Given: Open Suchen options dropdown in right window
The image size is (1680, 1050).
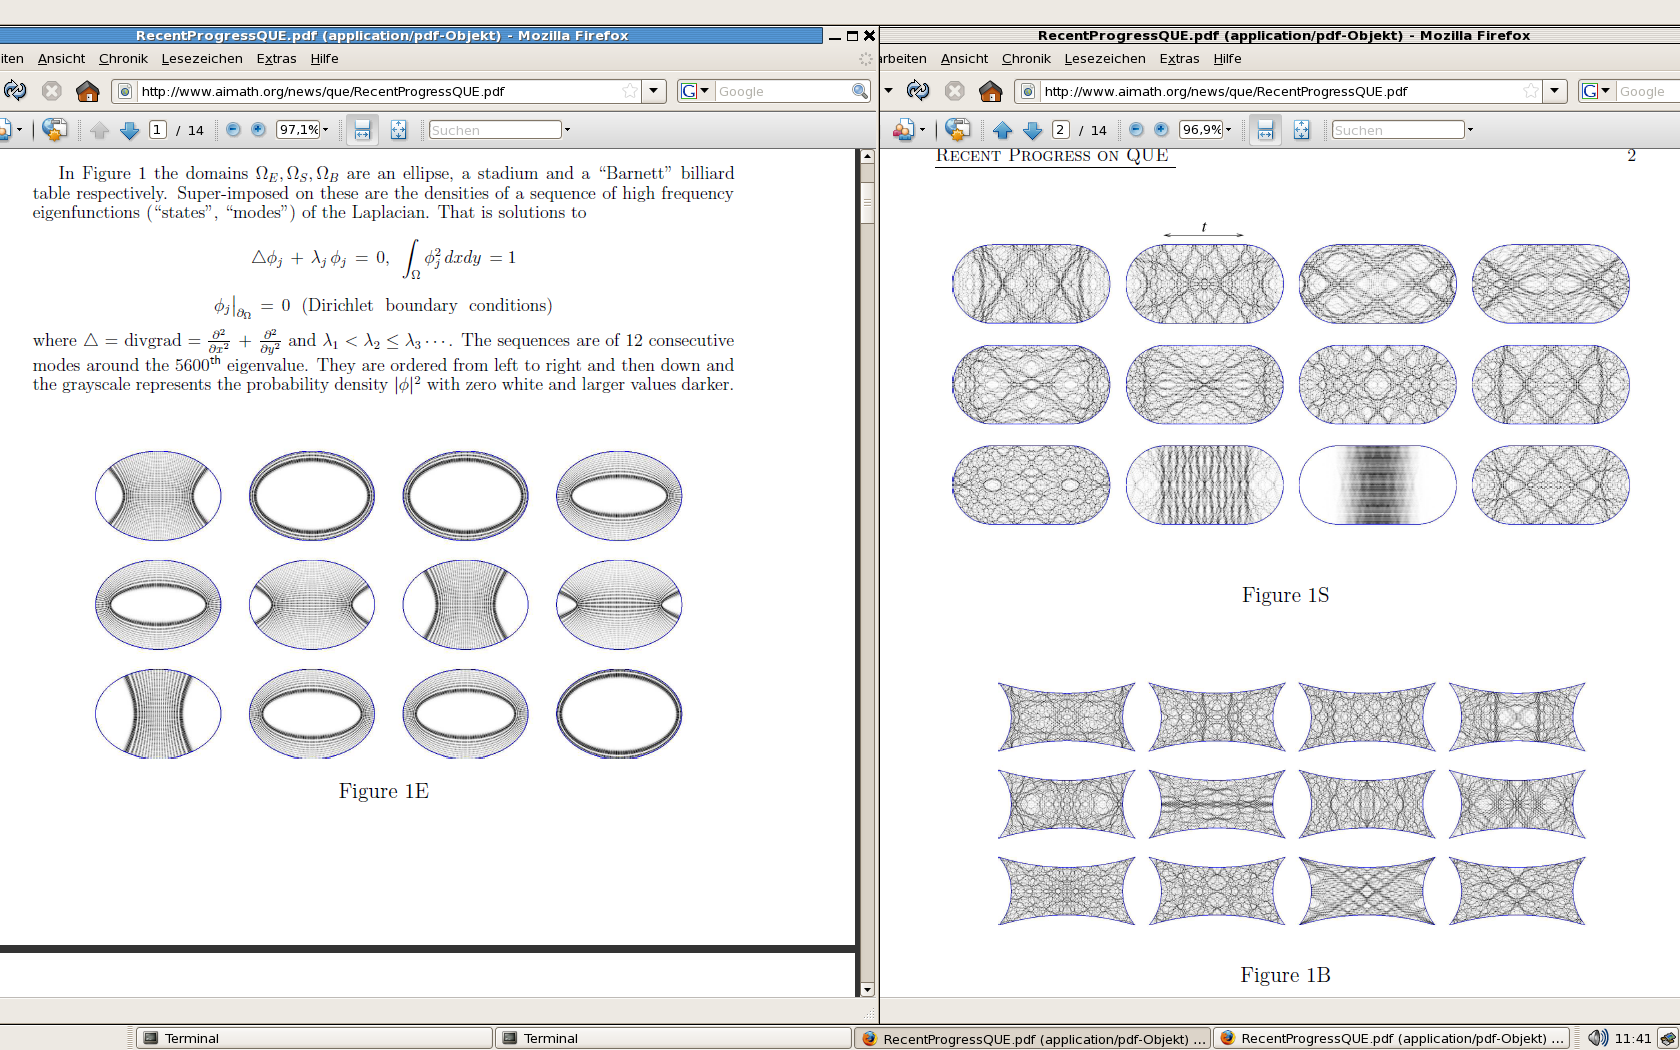Looking at the screenshot, I should [x=1470, y=130].
